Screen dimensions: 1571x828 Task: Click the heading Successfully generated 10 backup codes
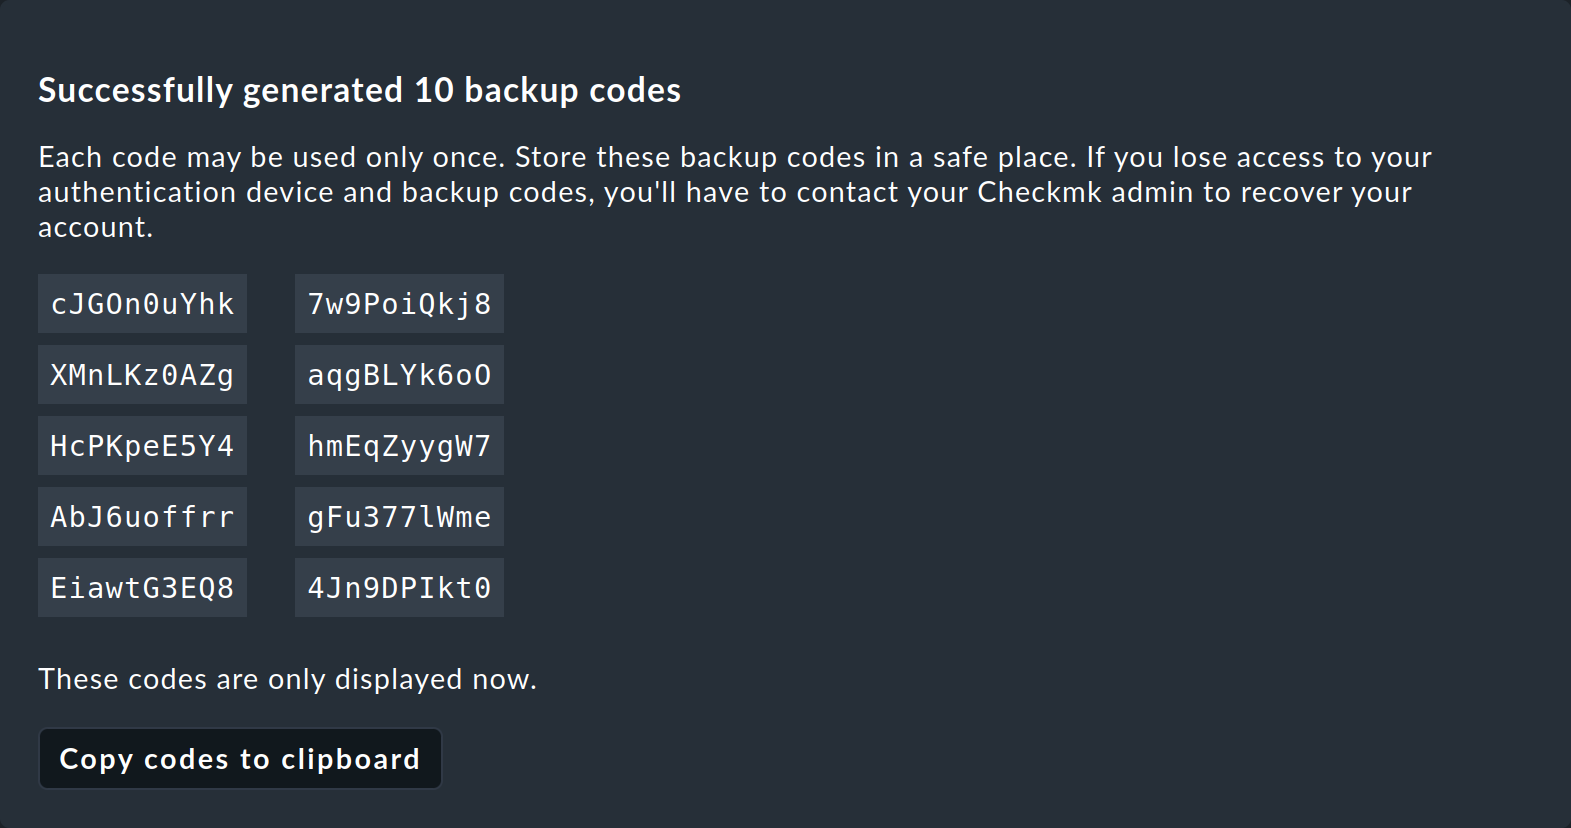click(358, 90)
